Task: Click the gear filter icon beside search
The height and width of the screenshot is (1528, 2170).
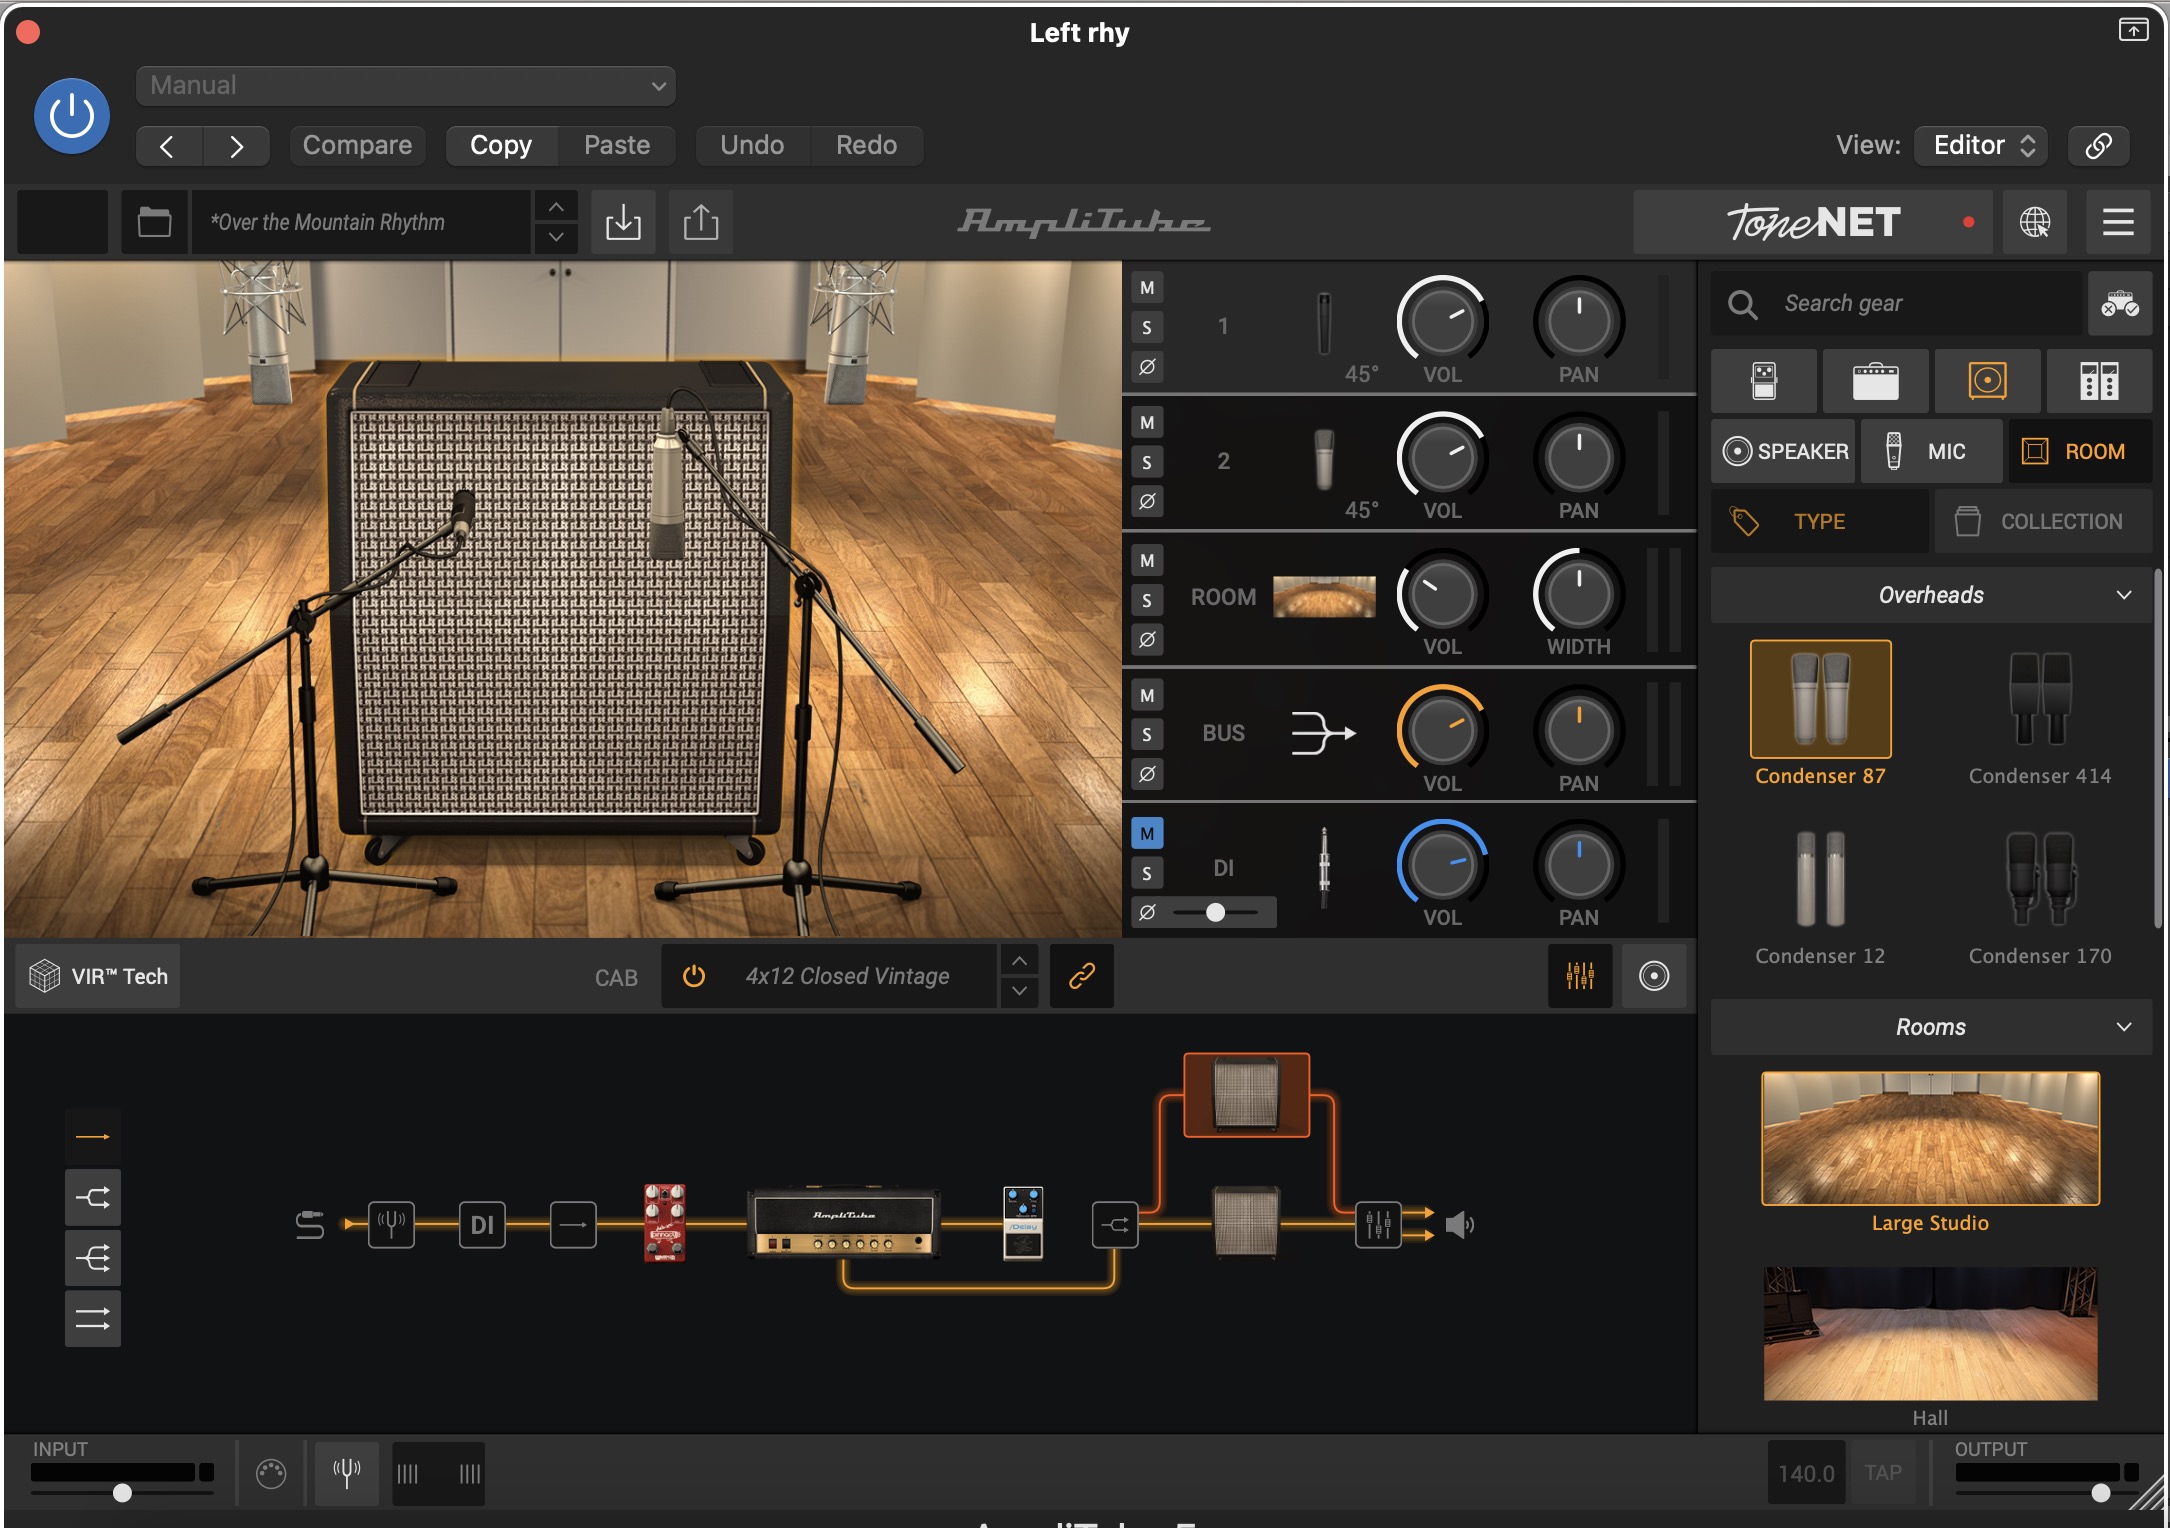Action: 2119,303
